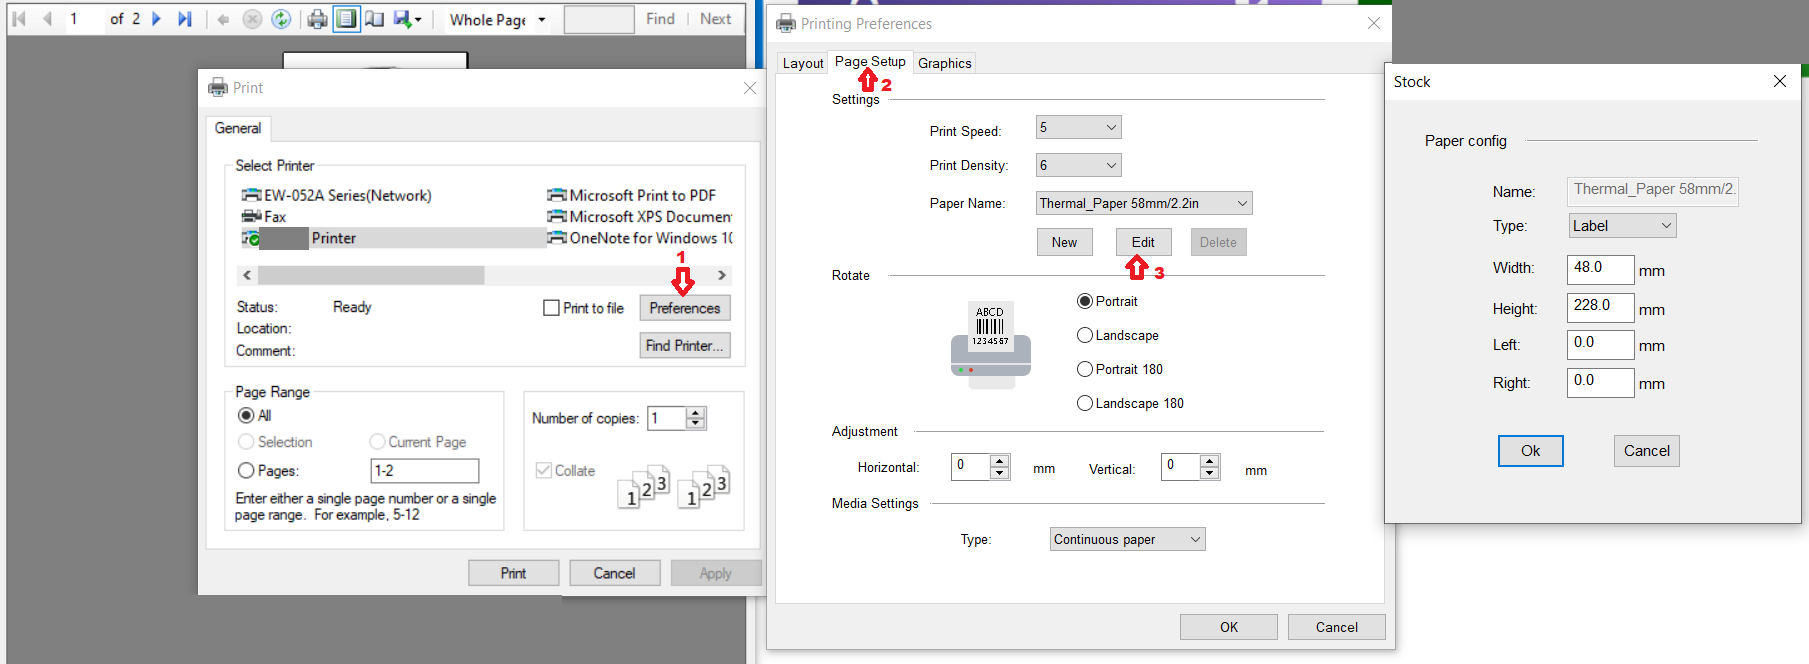Click Width field in Stock dialog
This screenshot has height=664, width=1809.
(x=1600, y=268)
